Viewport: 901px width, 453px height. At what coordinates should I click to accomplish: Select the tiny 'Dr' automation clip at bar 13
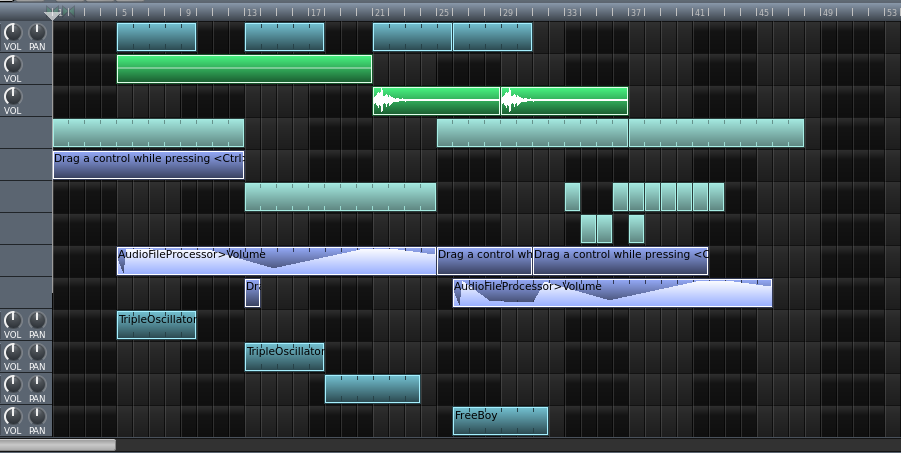coord(253,293)
